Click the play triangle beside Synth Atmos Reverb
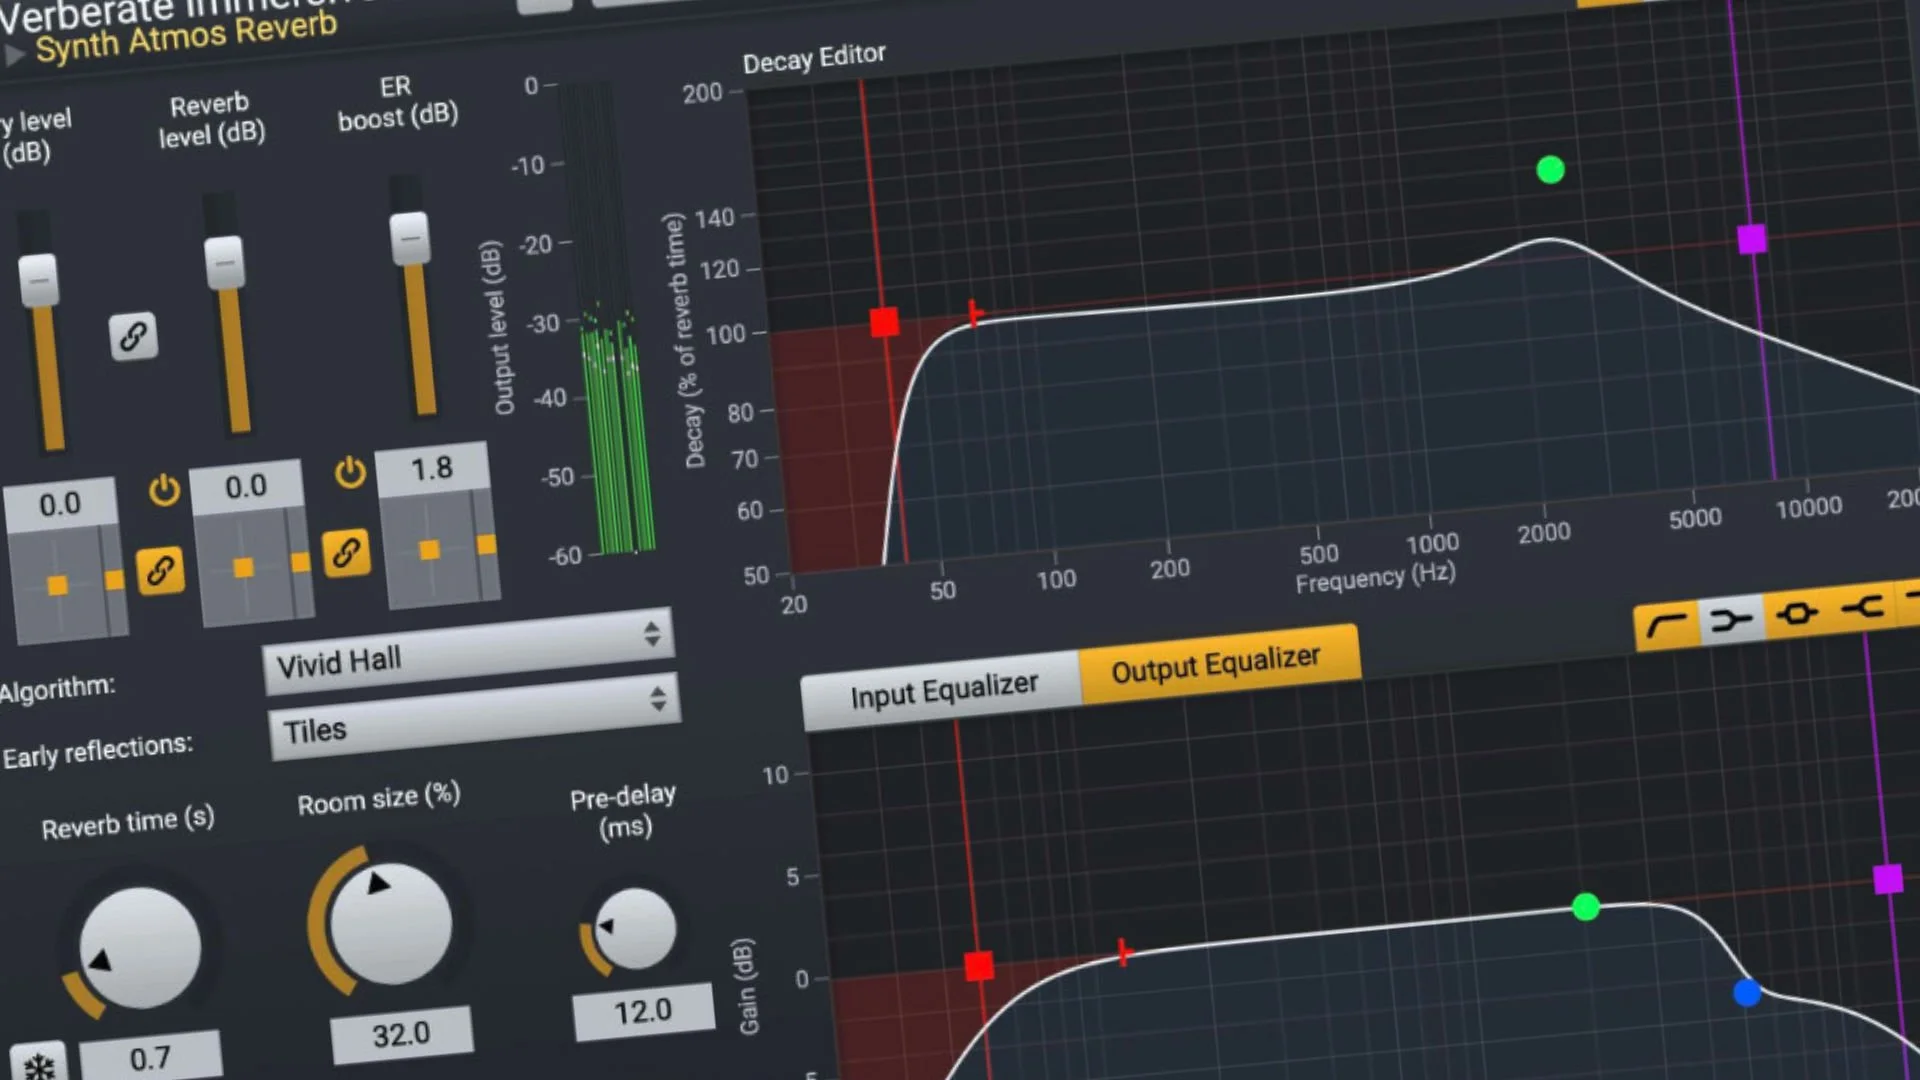This screenshot has width=1920, height=1080. (14, 54)
